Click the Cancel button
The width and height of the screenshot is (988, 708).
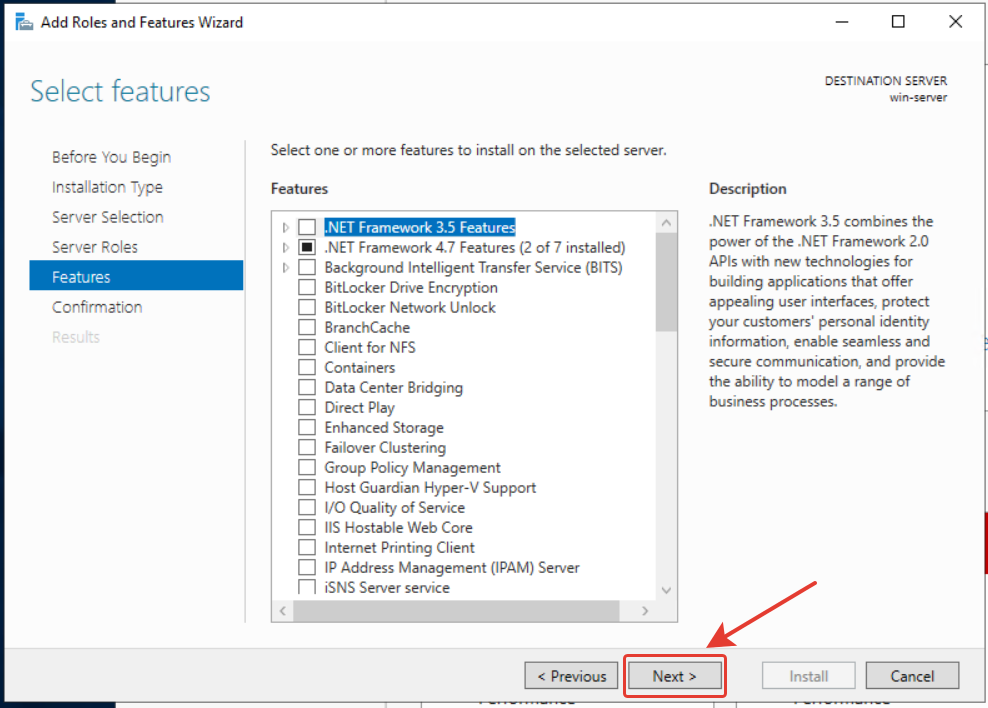pyautogui.click(x=912, y=676)
